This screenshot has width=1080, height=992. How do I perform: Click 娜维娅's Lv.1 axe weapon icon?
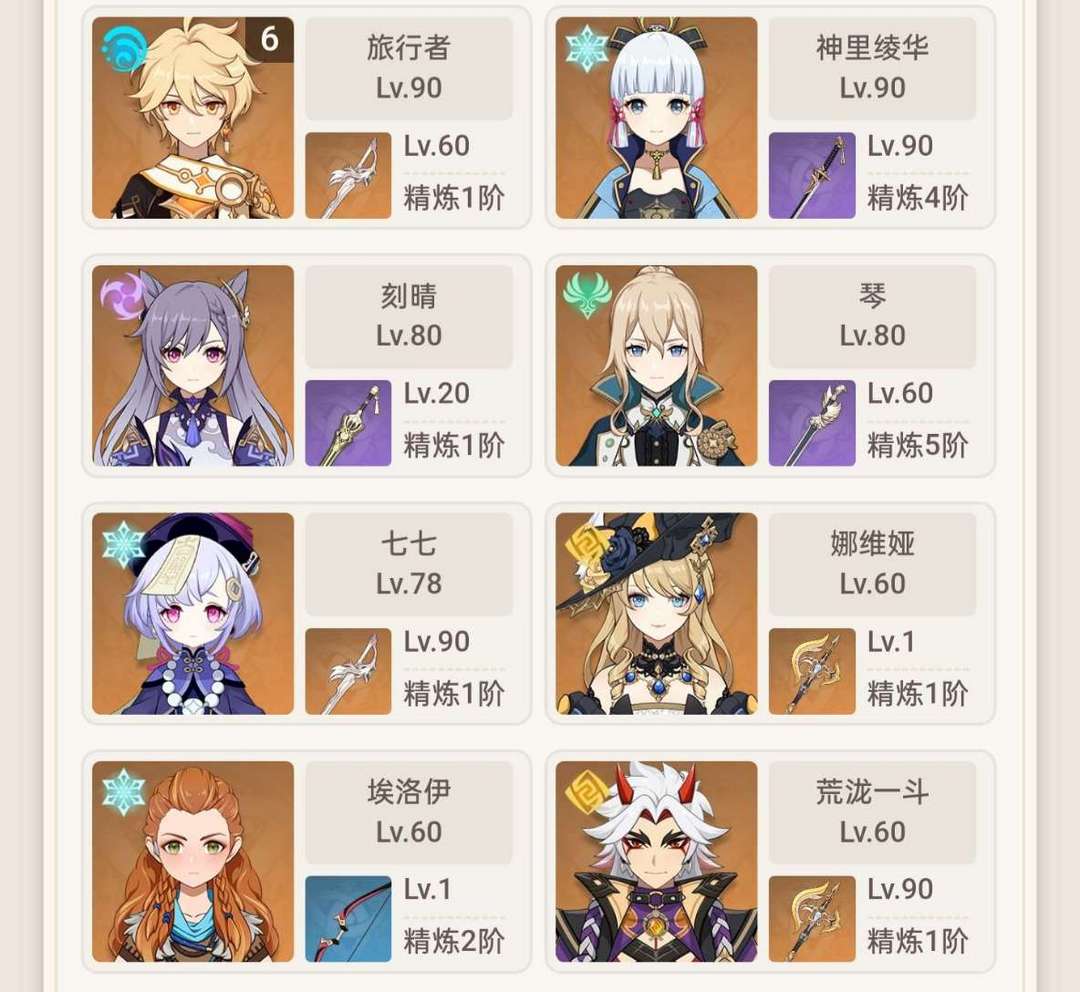click(812, 671)
